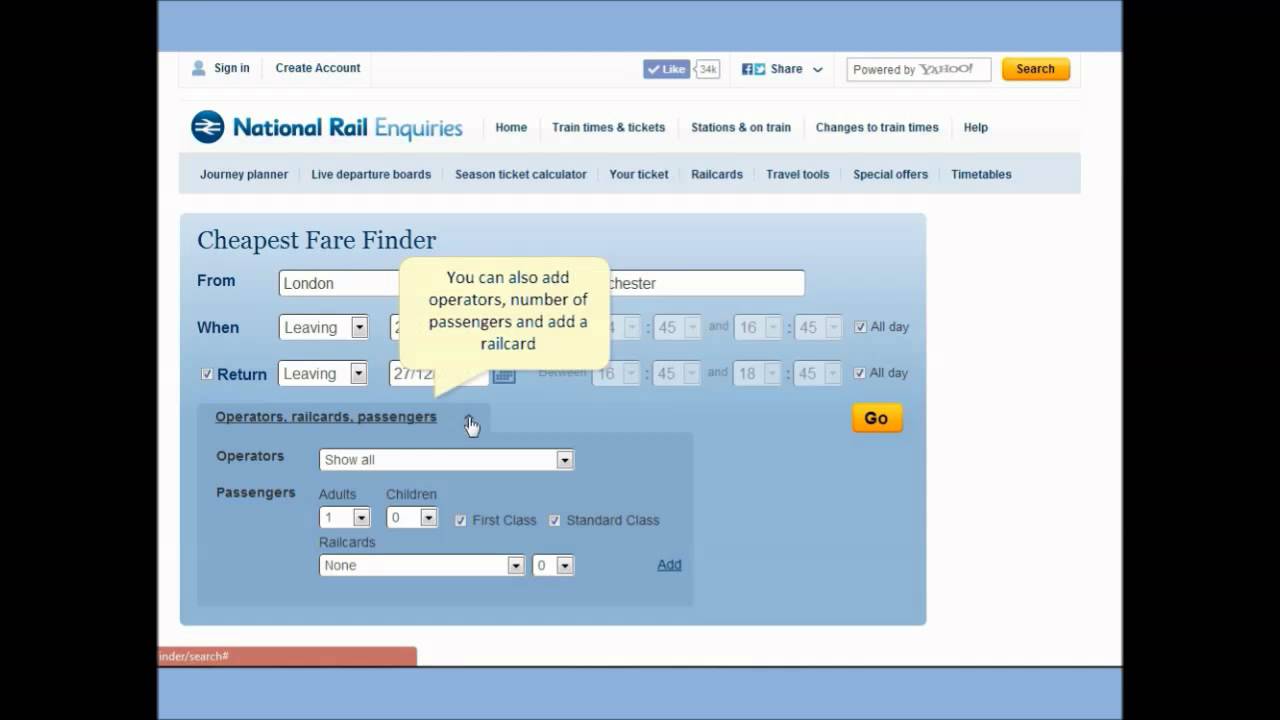Click the Add railcard link
The height and width of the screenshot is (720, 1280).
pos(669,565)
